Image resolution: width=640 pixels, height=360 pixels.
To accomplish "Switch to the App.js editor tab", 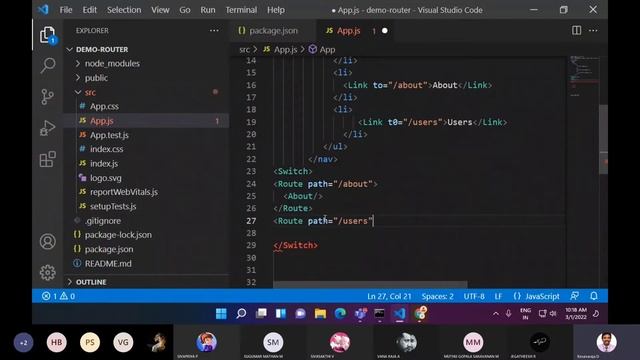I will tap(348, 31).
